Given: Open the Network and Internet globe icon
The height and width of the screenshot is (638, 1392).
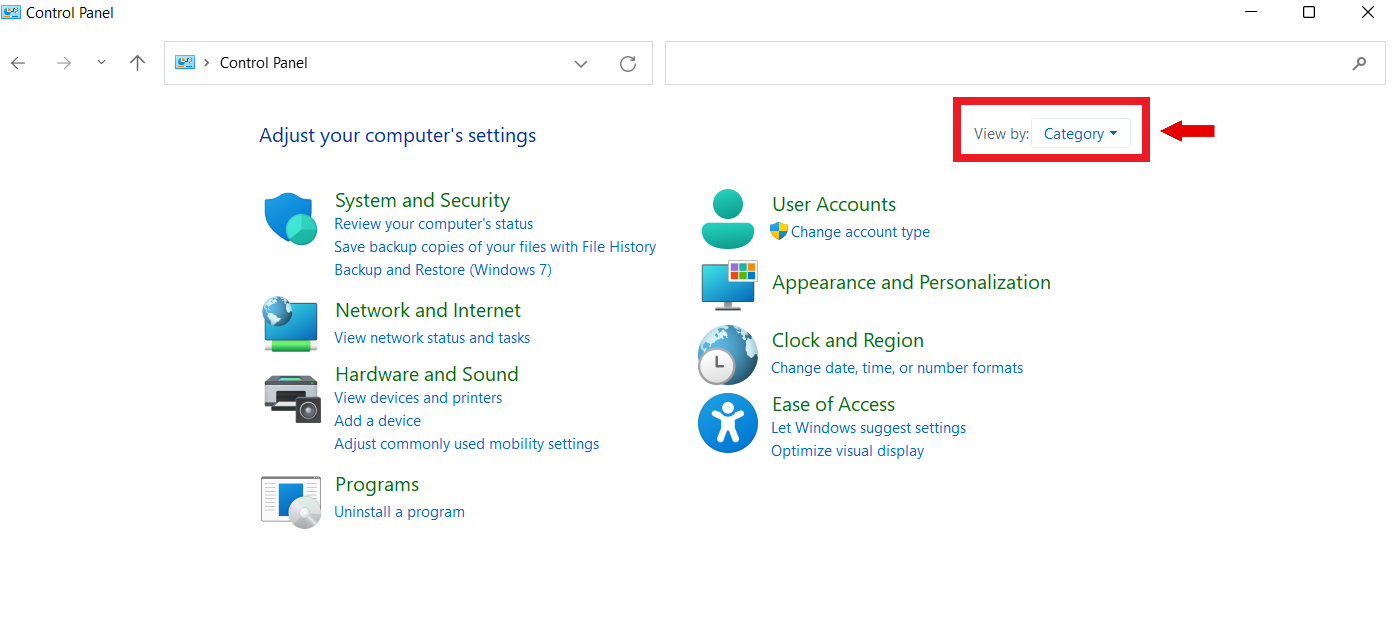Looking at the screenshot, I should (290, 324).
